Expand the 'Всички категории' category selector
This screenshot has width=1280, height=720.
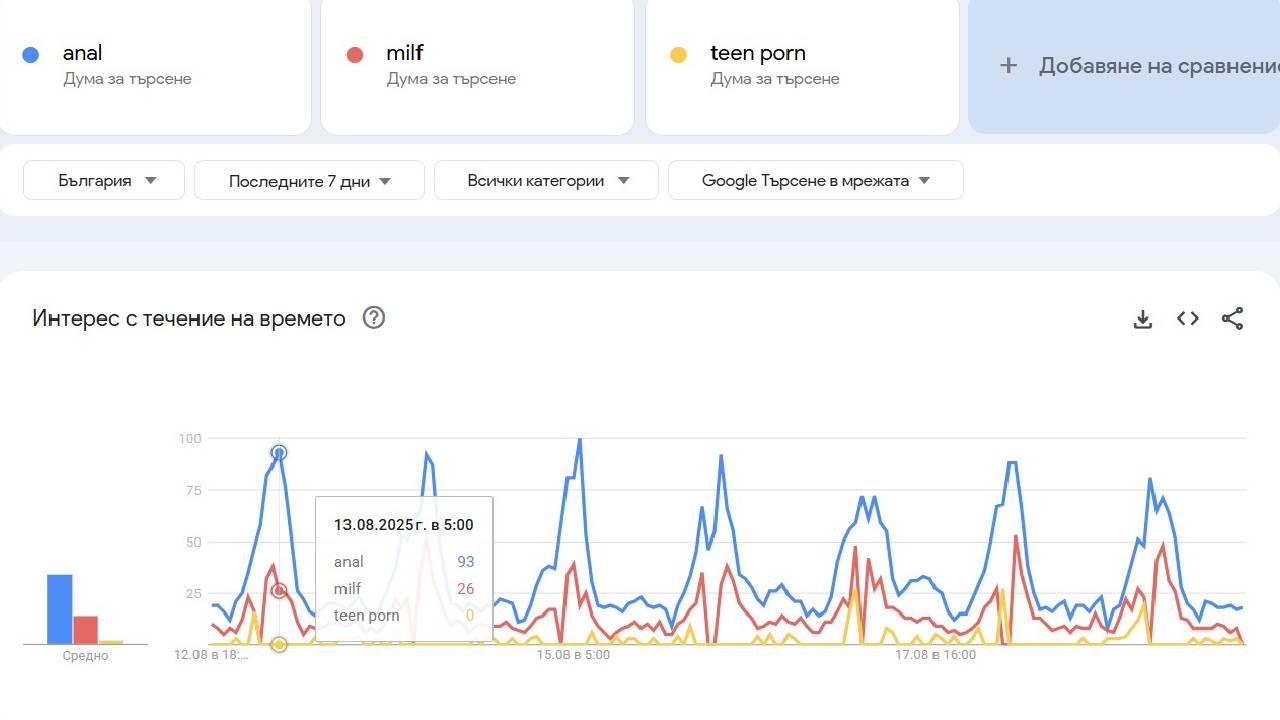[x=545, y=181]
